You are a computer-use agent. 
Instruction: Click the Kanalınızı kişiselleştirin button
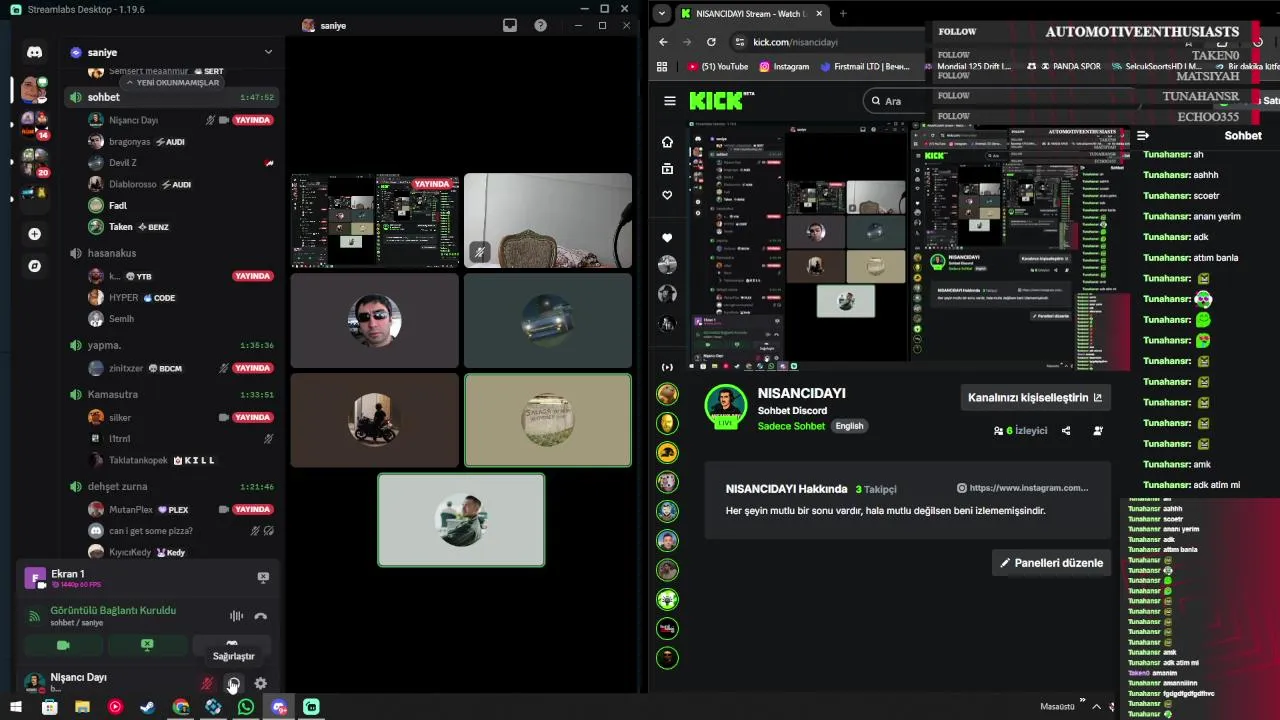[x=1035, y=397]
